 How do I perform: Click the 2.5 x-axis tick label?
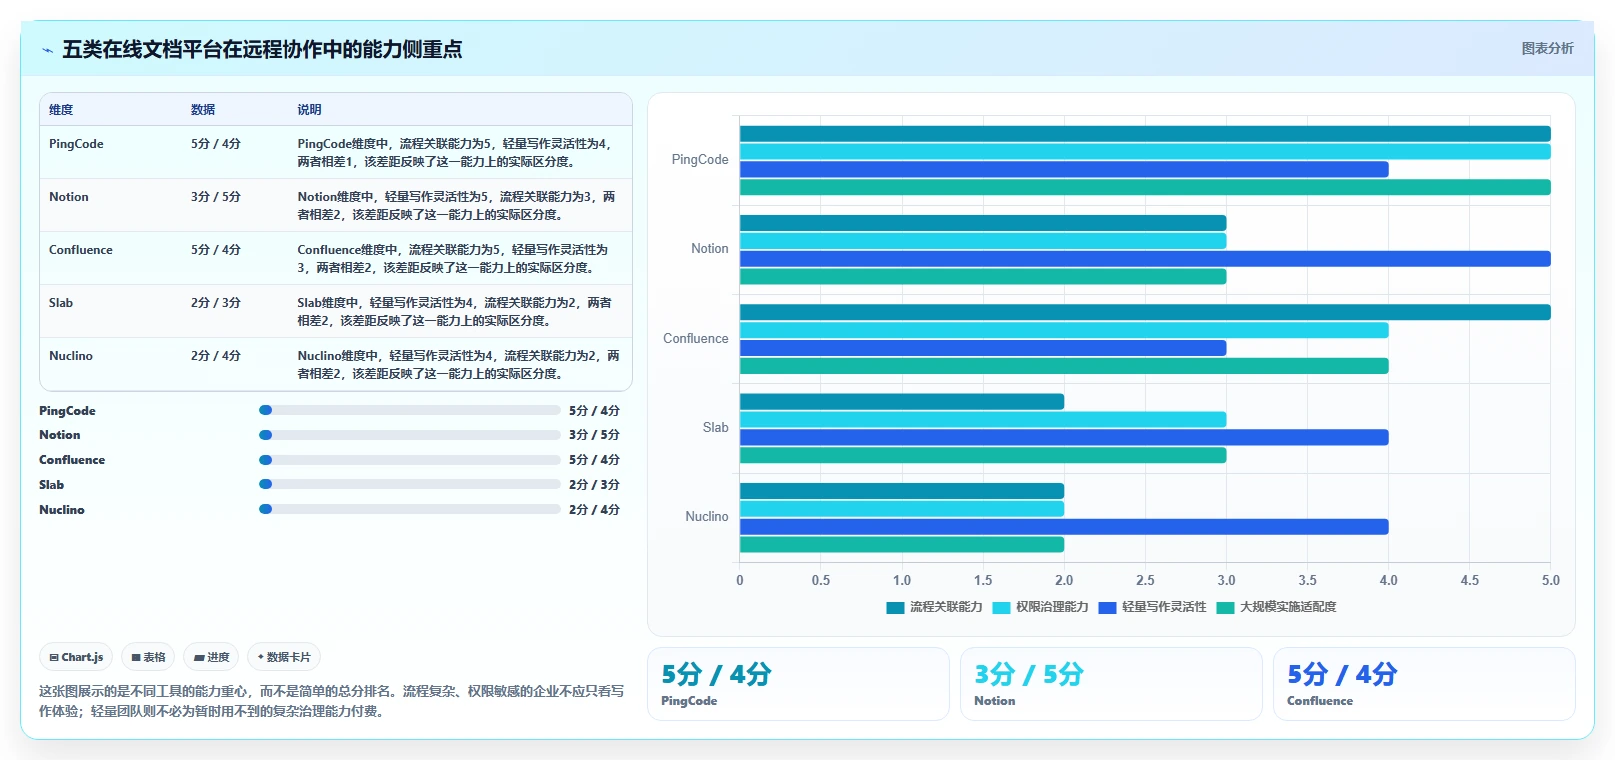pos(1145,580)
